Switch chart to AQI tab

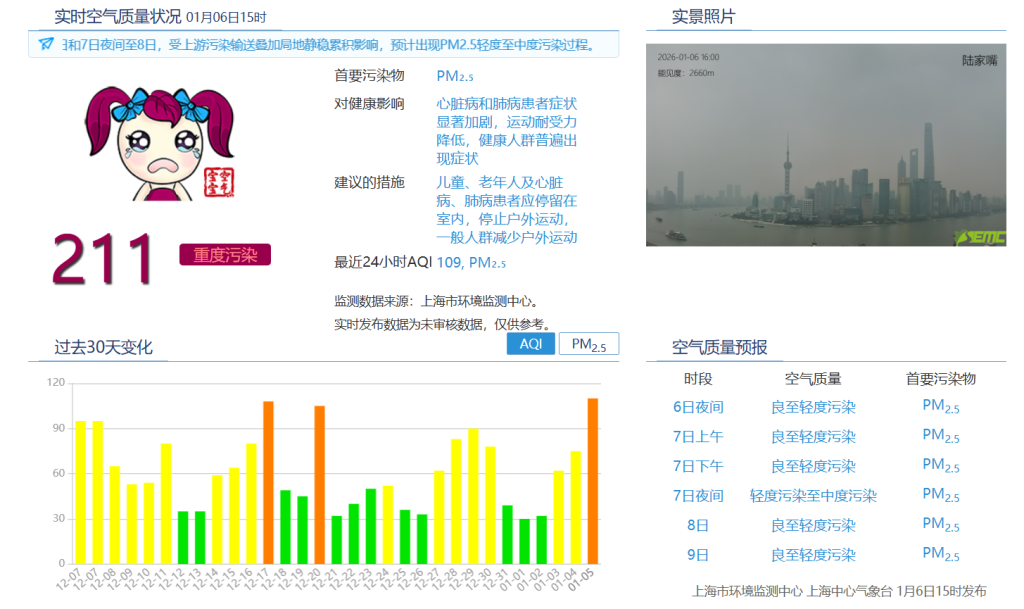pyautogui.click(x=530, y=344)
